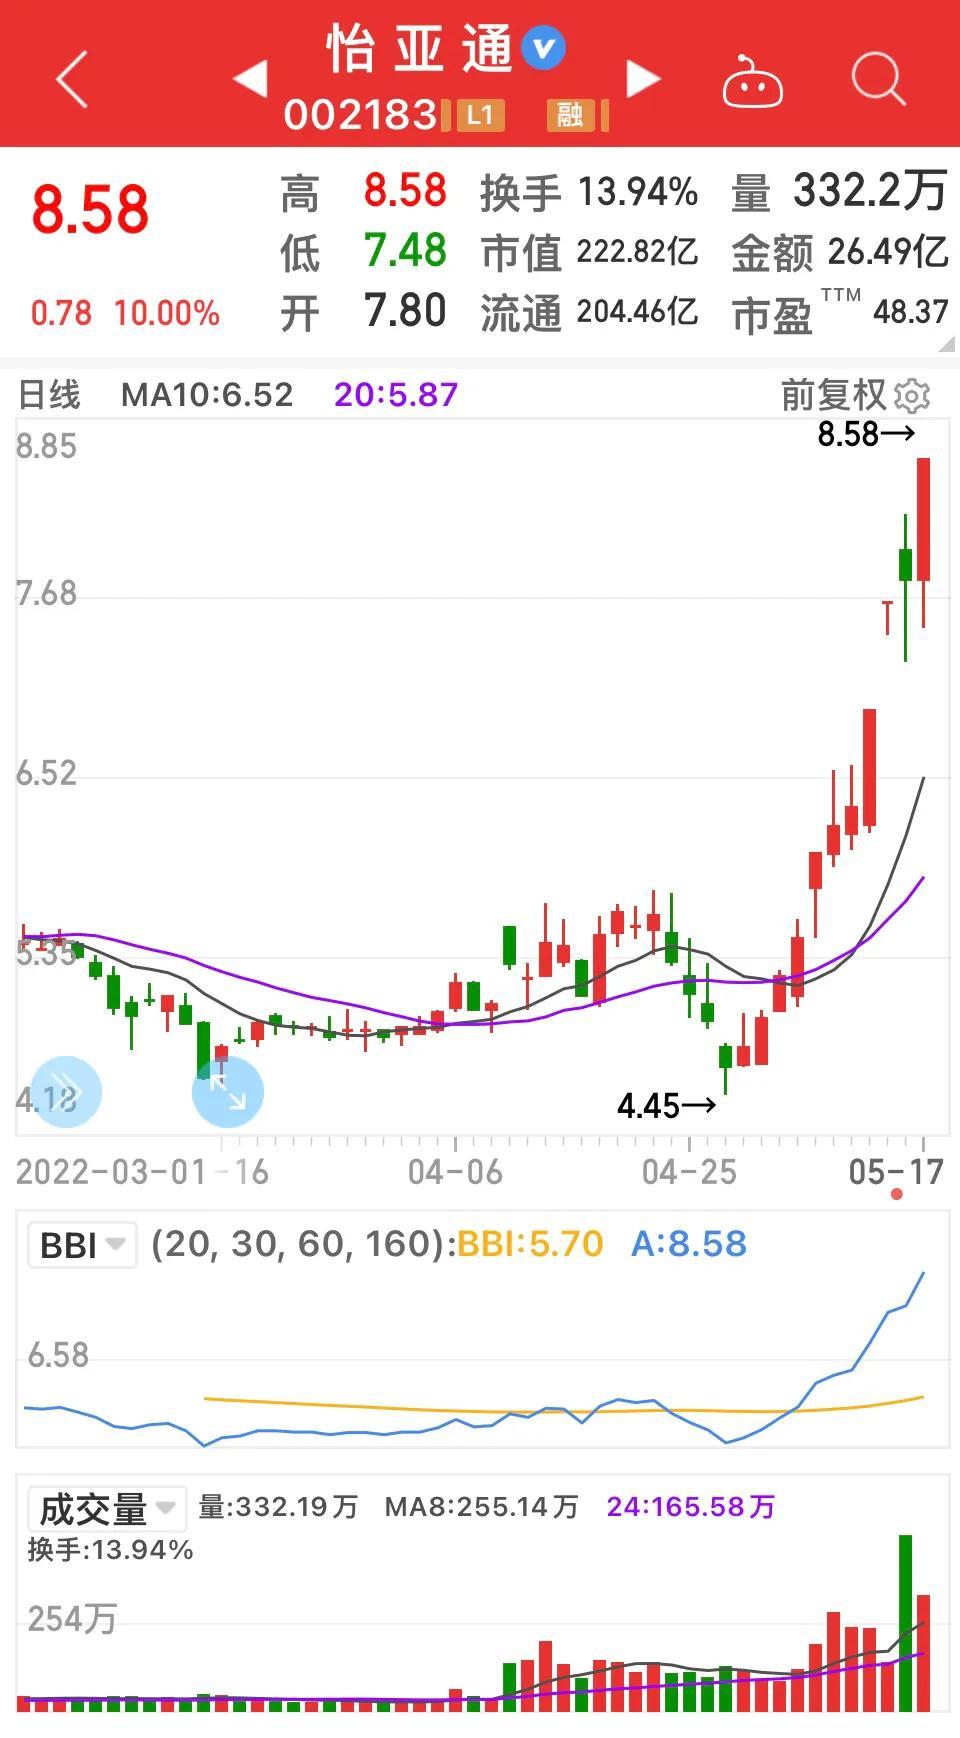Image resolution: width=960 pixels, height=1738 pixels.
Task: Change 前复权 adjustment mode
Action: tap(833, 395)
